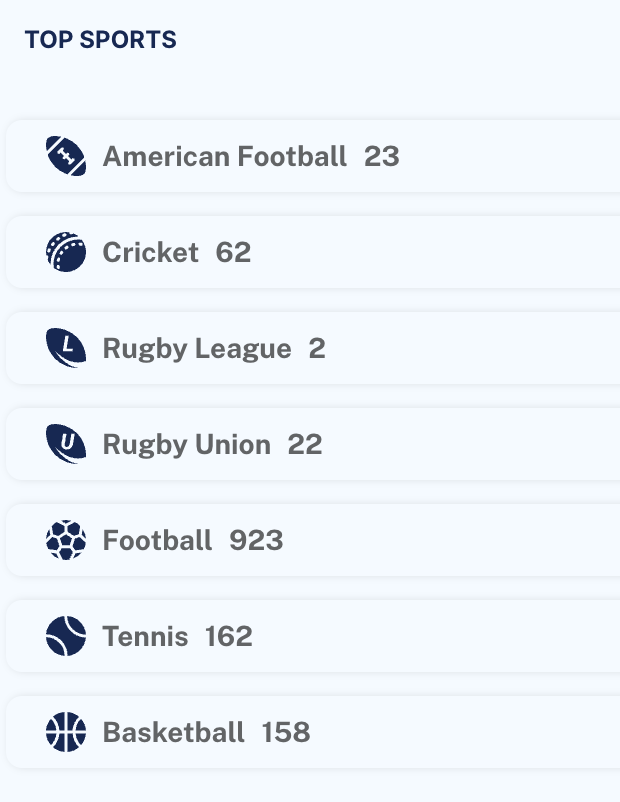Go to the Rugby League label
This screenshot has height=802, width=620.
pos(197,348)
